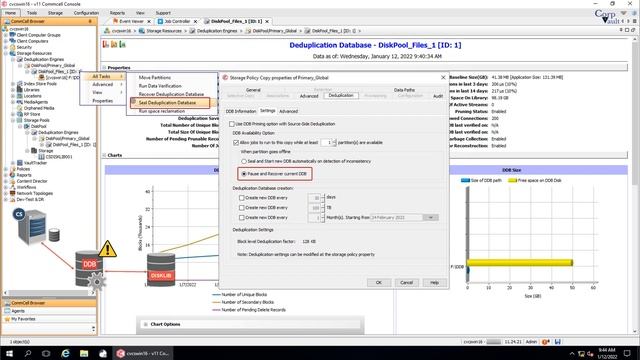Collapse the Properties section
Viewport: 640px width, 360px height.
(104, 68)
